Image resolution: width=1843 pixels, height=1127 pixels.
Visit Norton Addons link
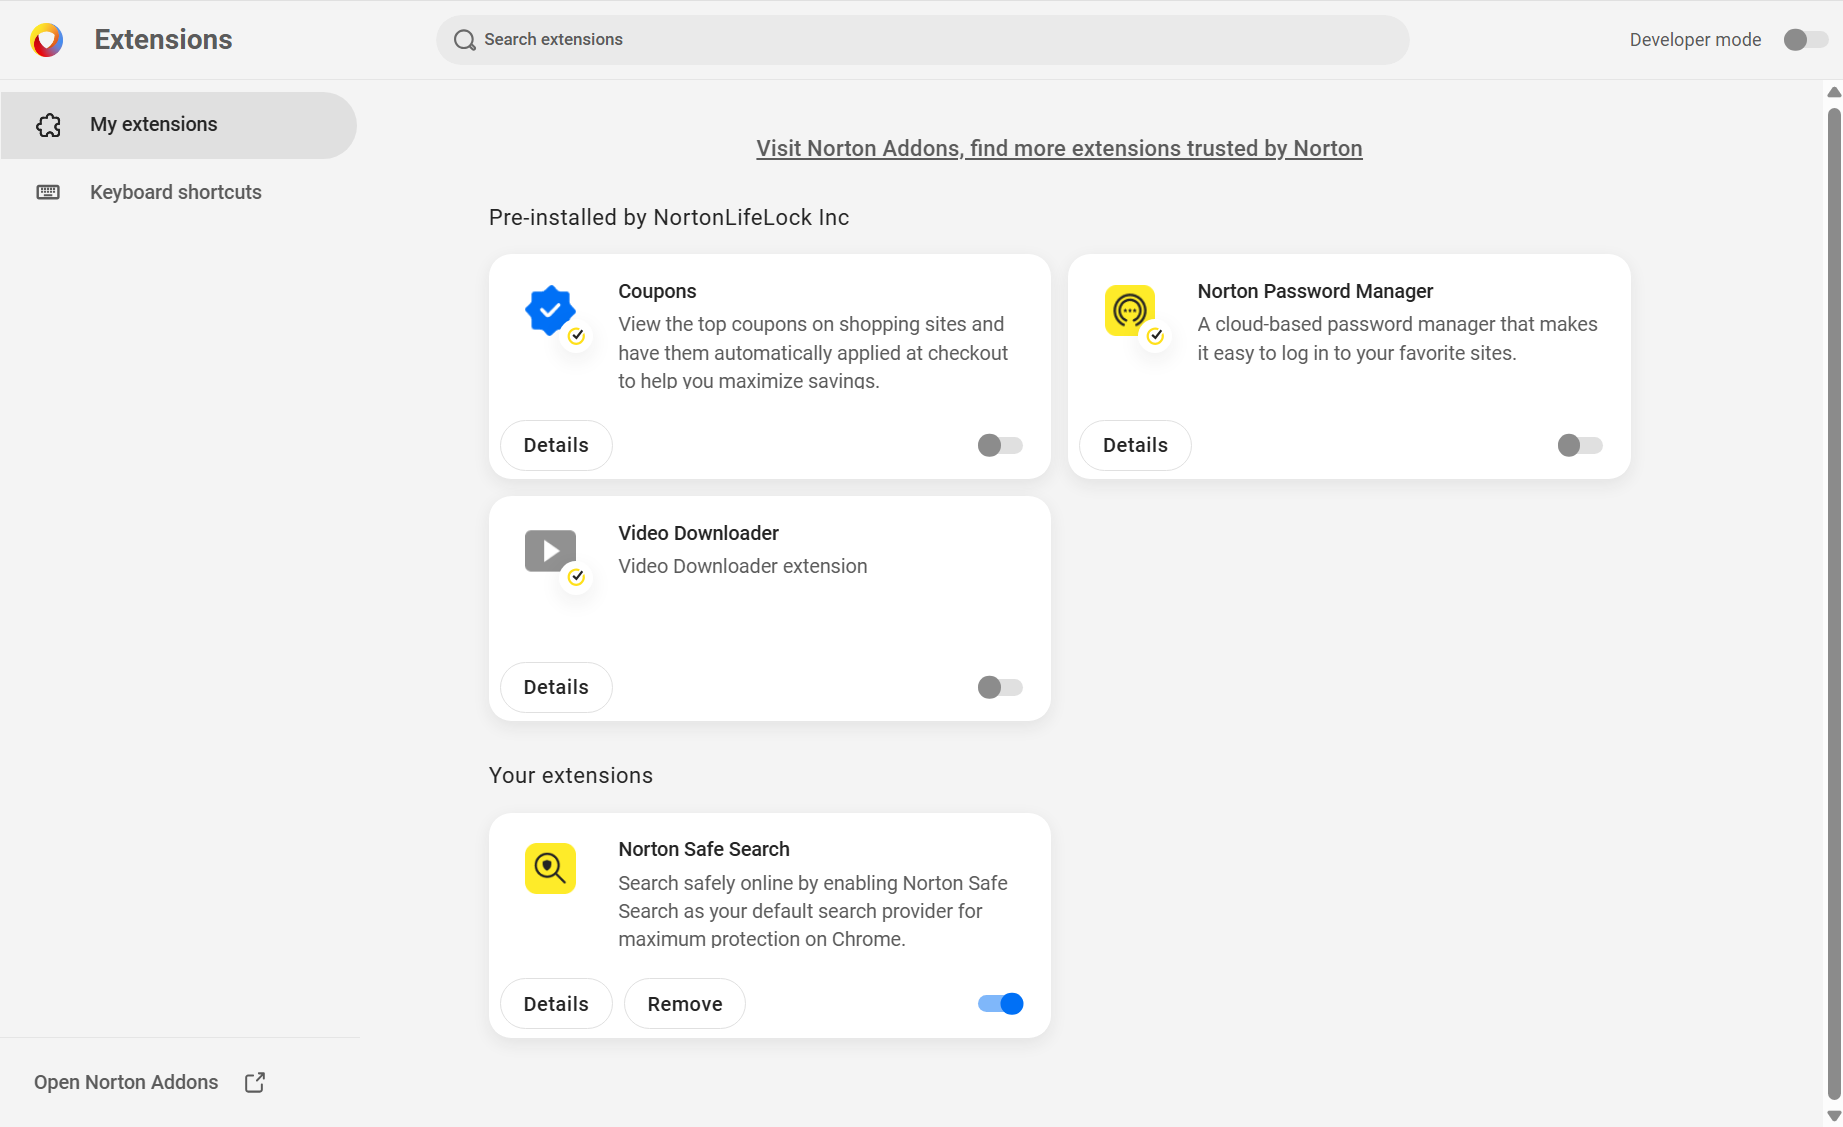1059,149
